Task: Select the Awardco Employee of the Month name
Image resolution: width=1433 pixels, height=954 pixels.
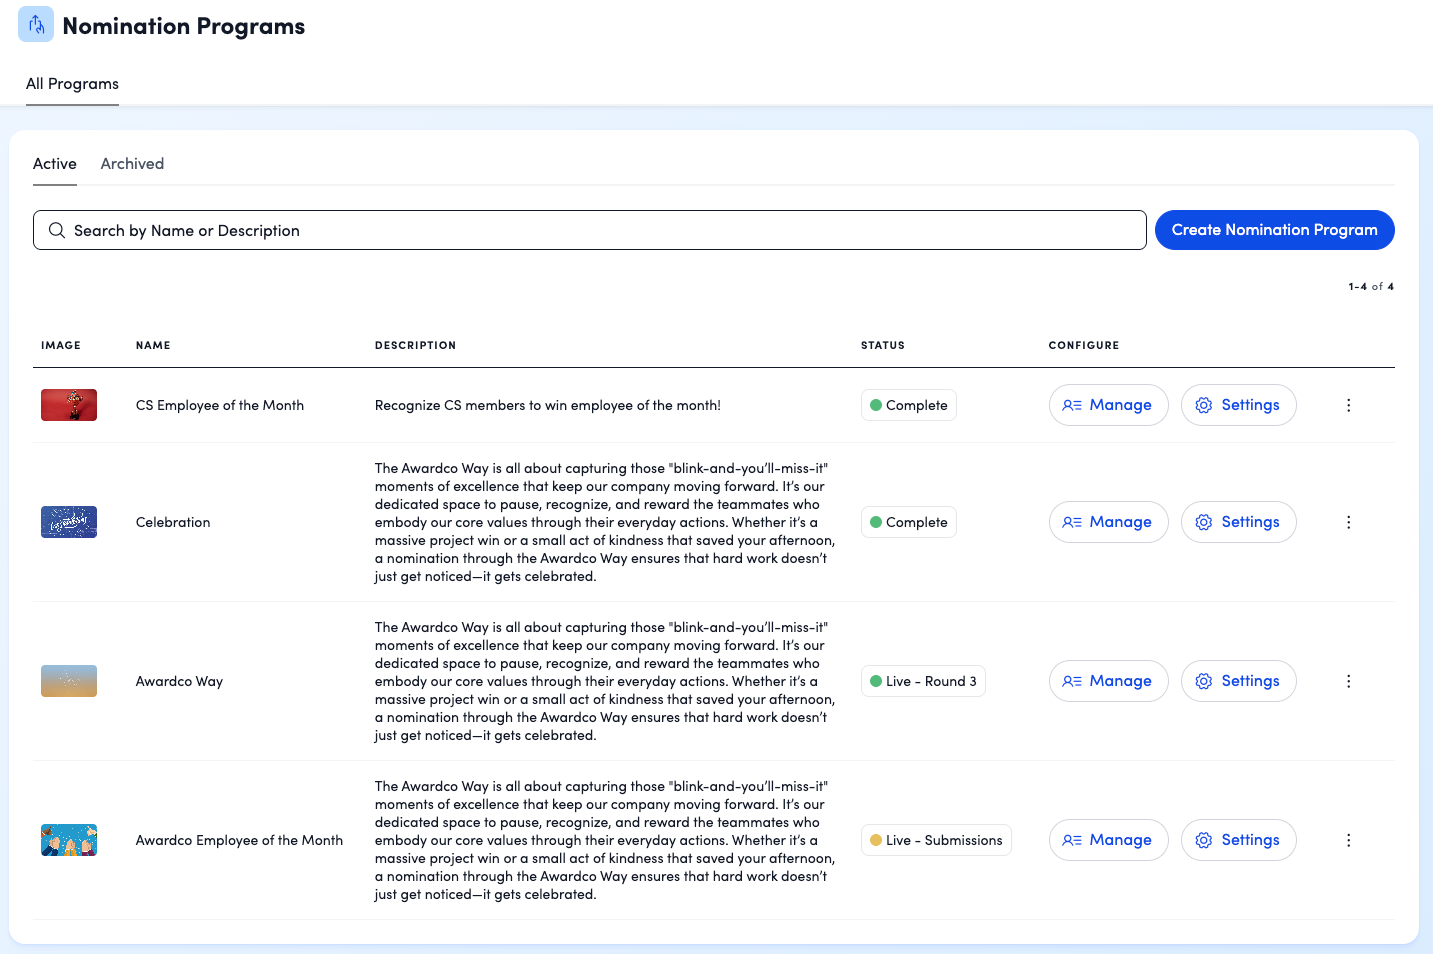Action: (239, 840)
